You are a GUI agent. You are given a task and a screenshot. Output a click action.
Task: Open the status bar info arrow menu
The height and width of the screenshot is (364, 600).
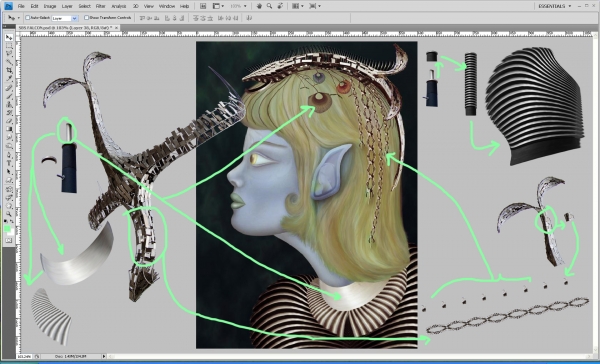(x=104, y=356)
